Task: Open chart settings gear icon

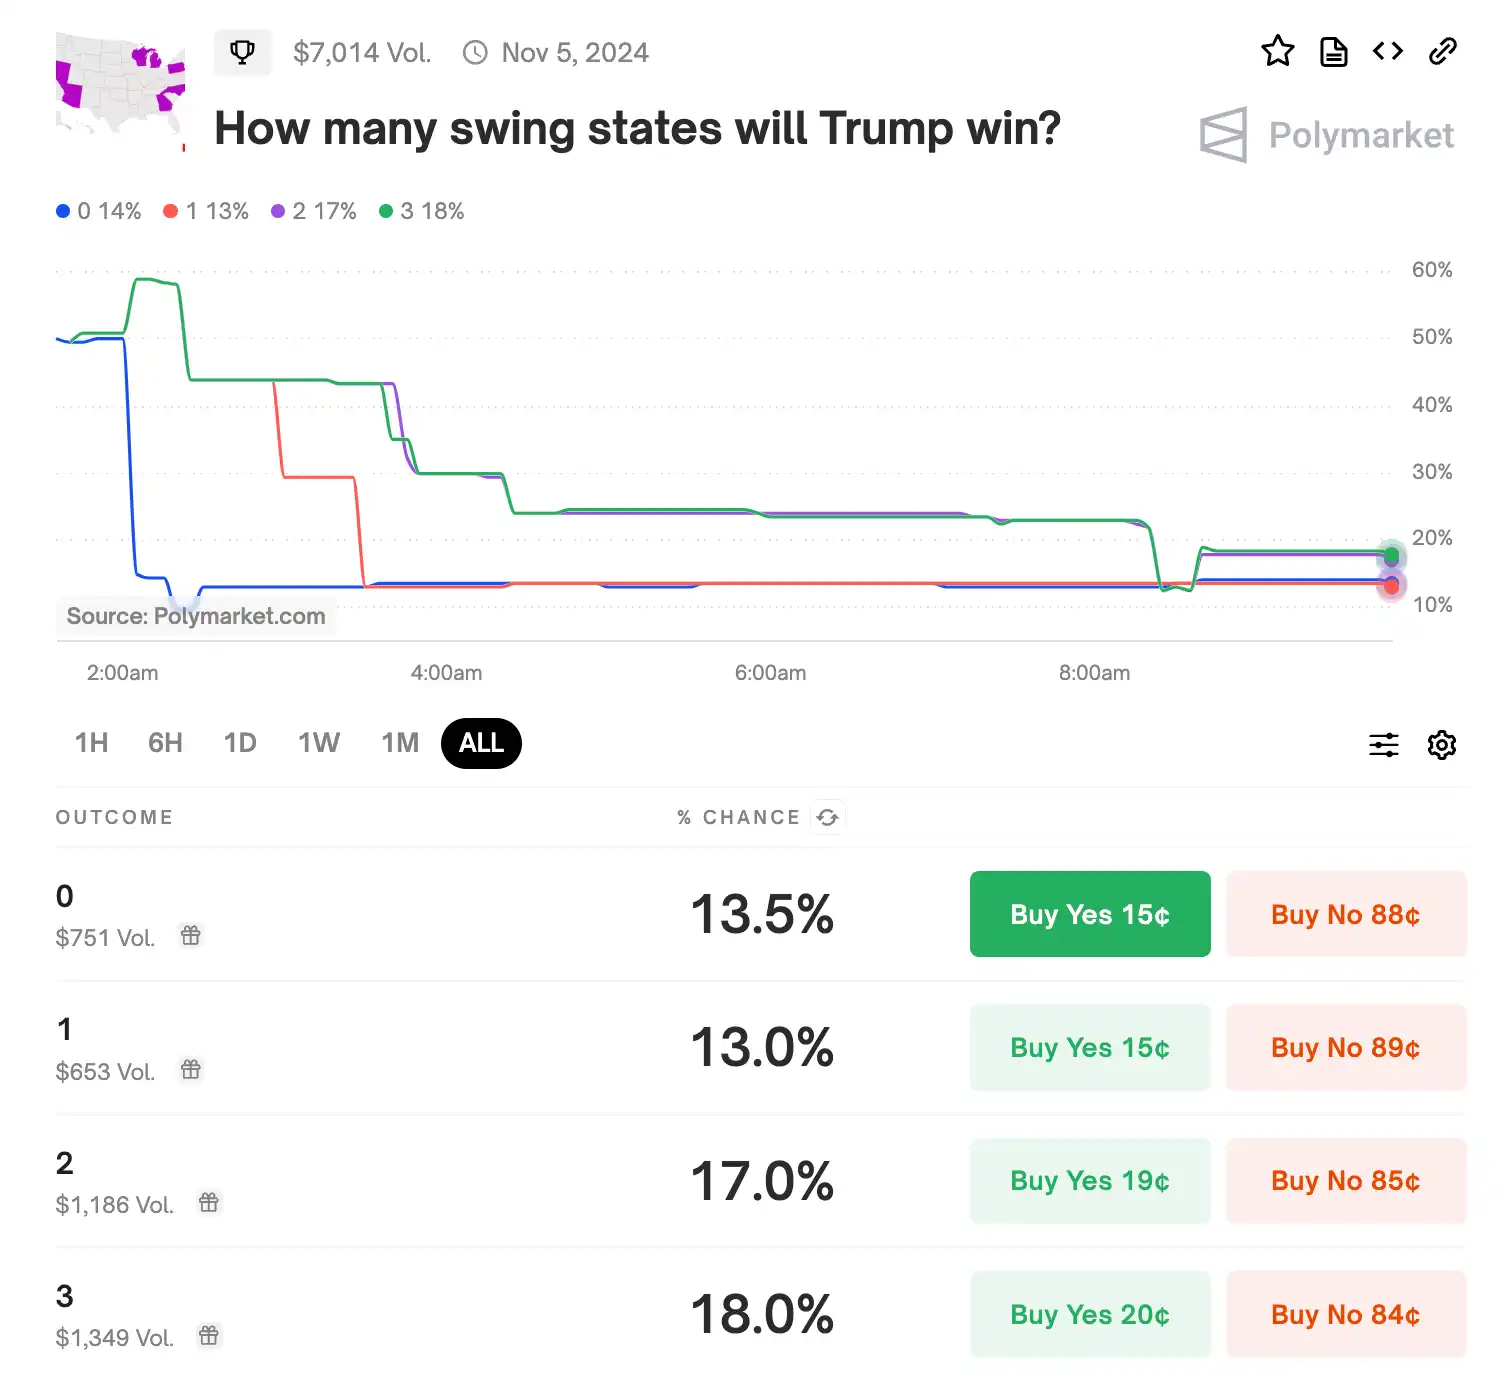Action: [1441, 744]
